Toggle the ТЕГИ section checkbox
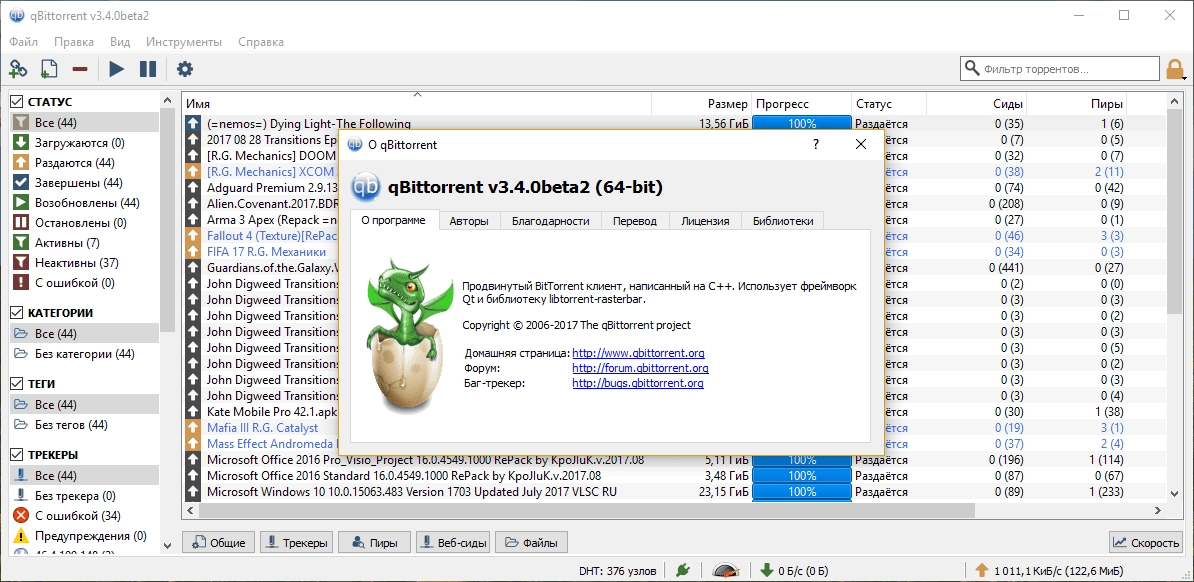 16,384
